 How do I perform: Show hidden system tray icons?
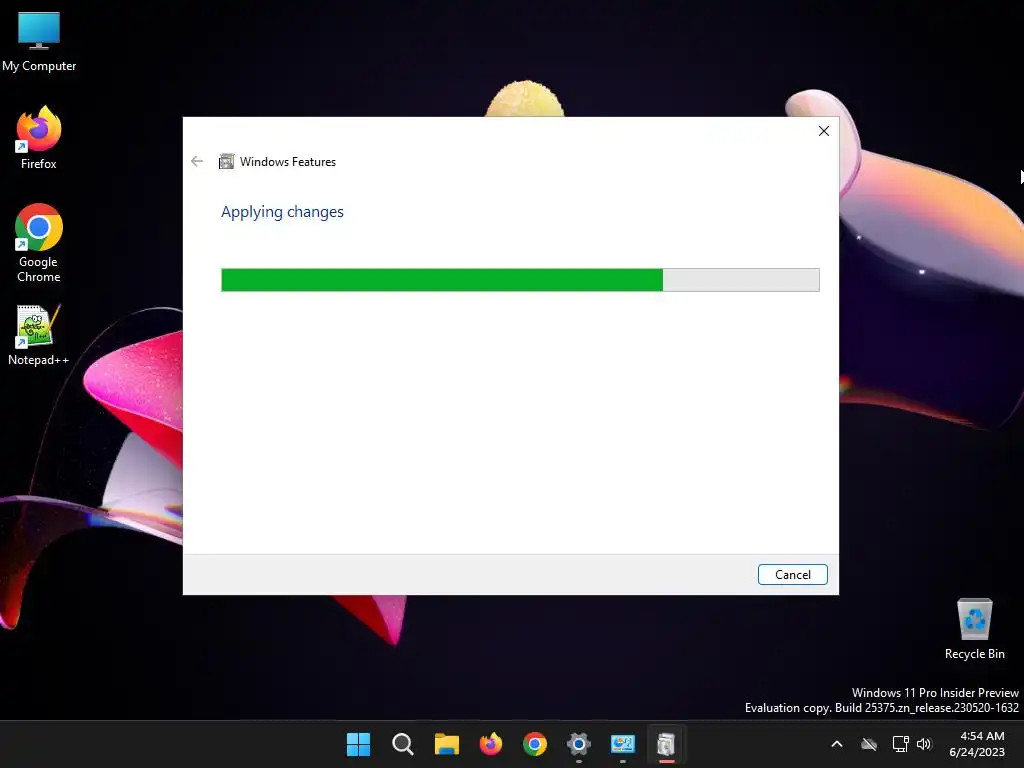click(837, 744)
